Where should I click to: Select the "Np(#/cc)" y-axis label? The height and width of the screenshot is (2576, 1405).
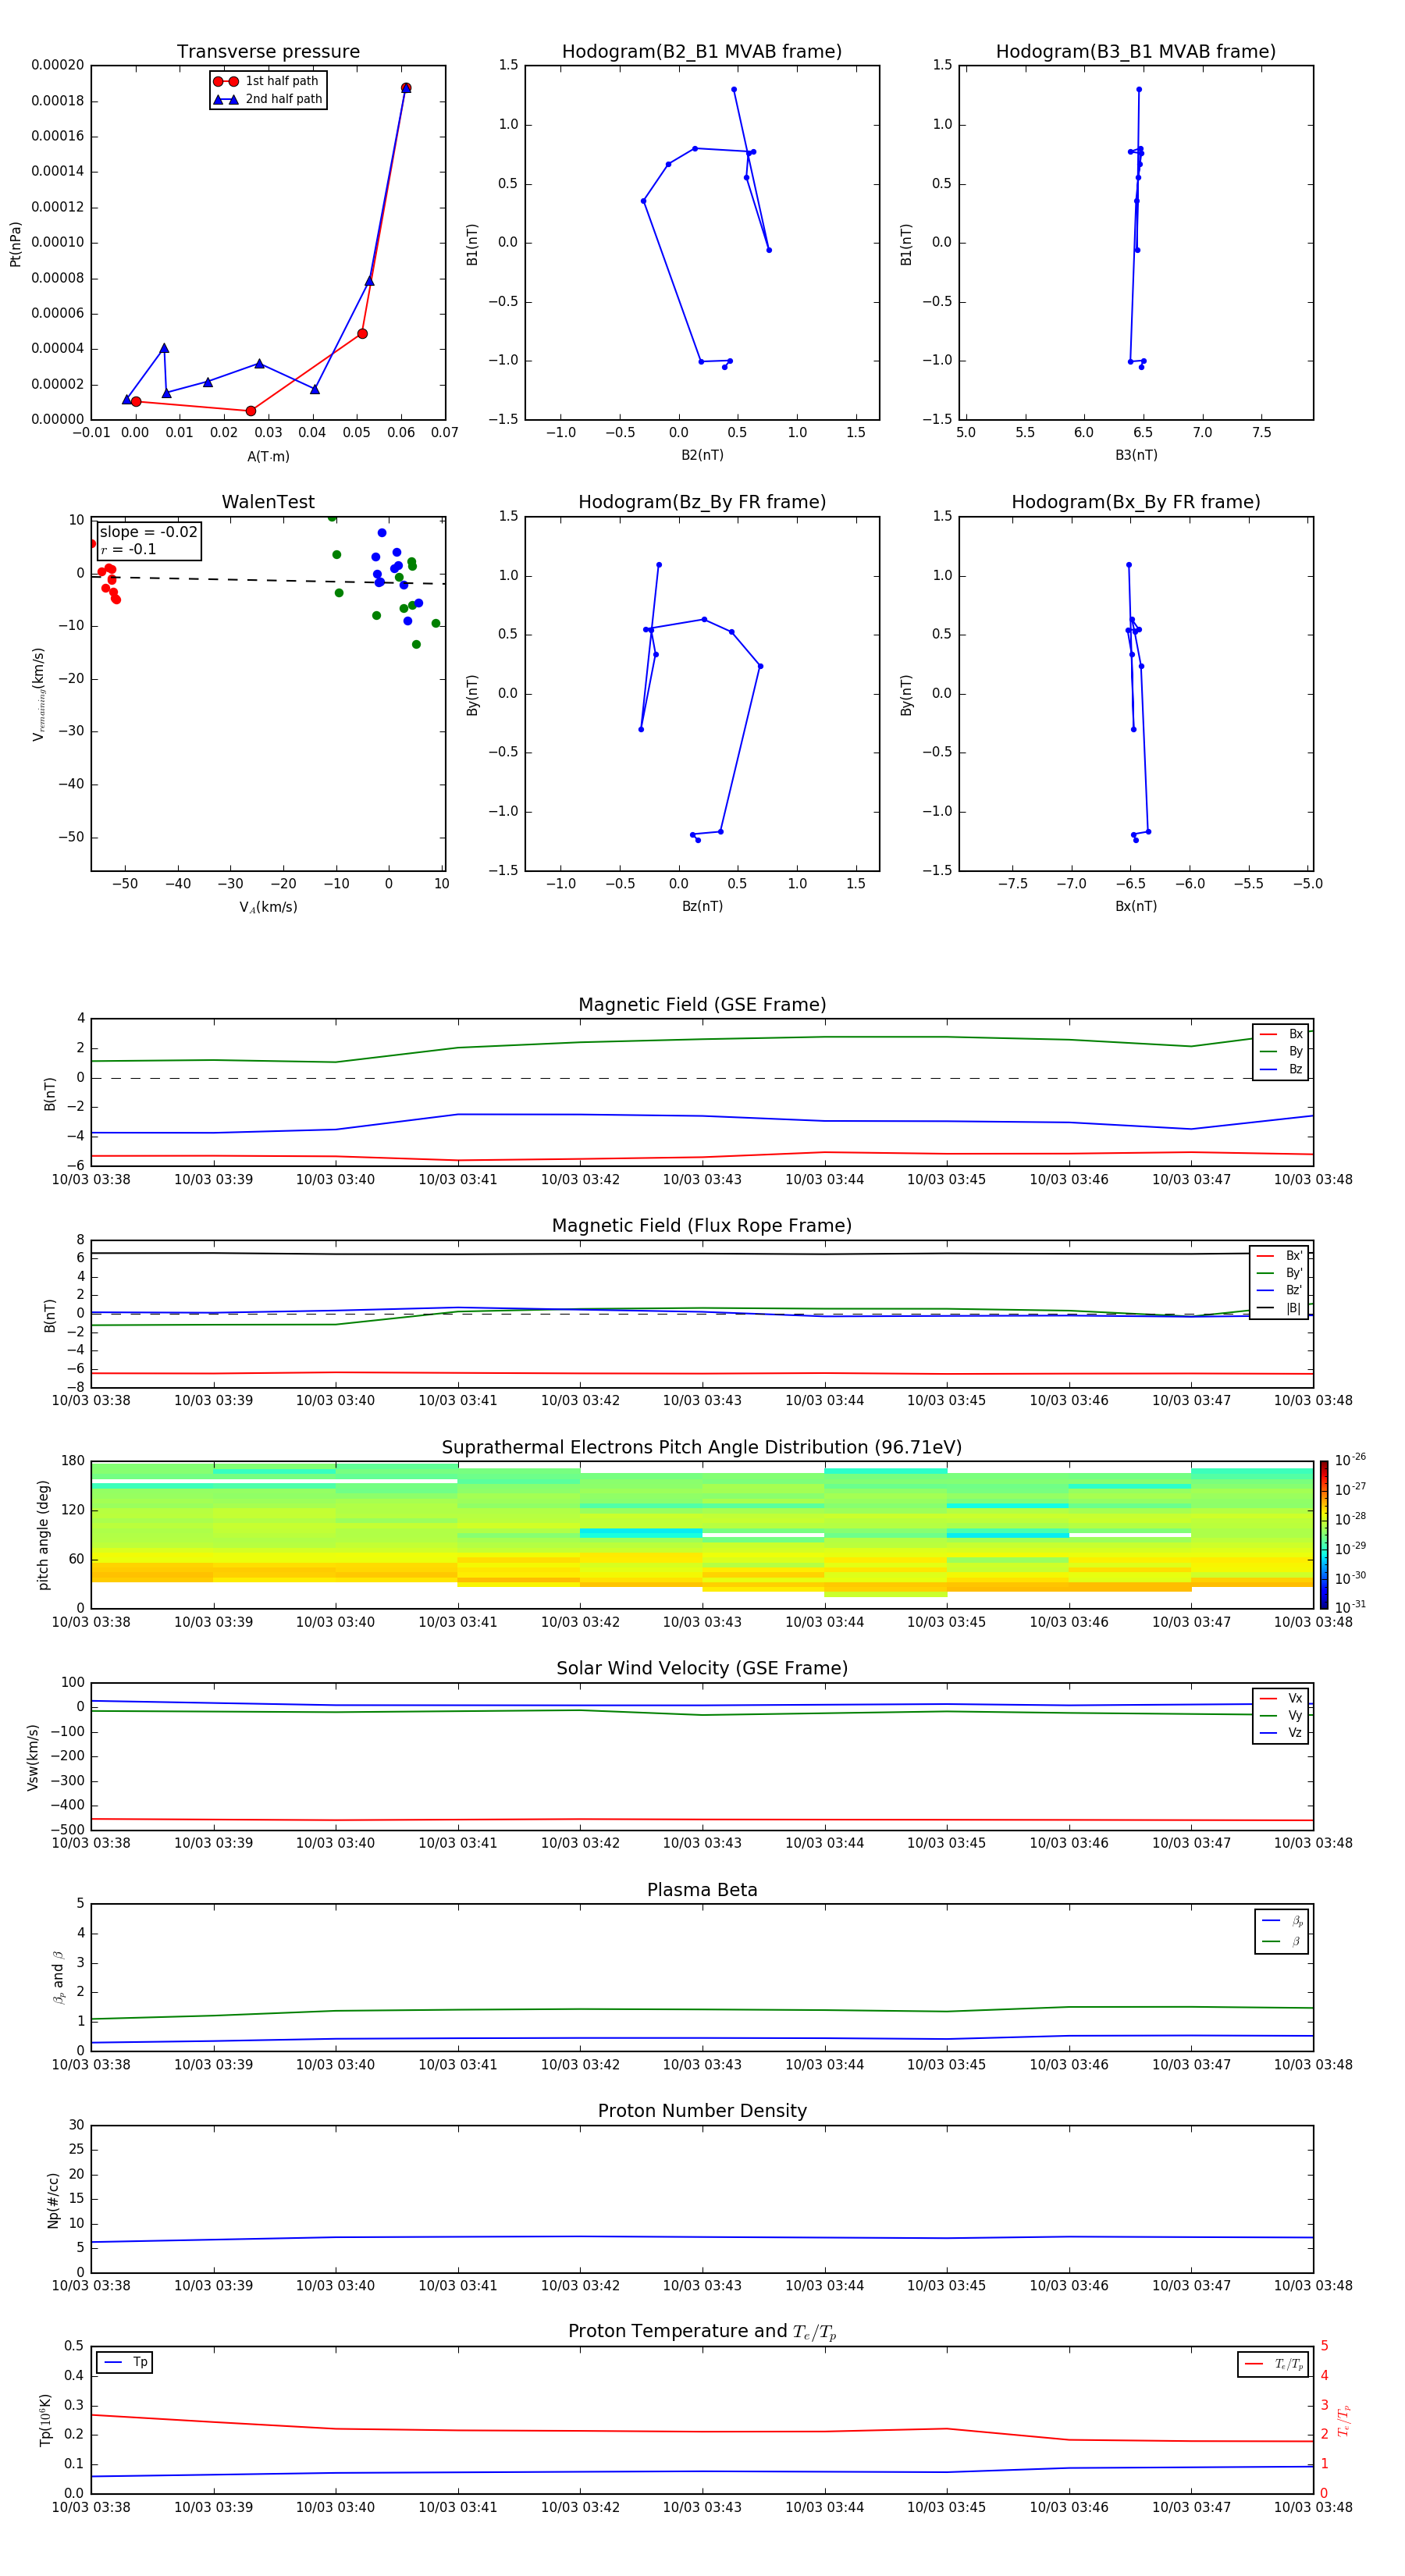tap(53, 2200)
